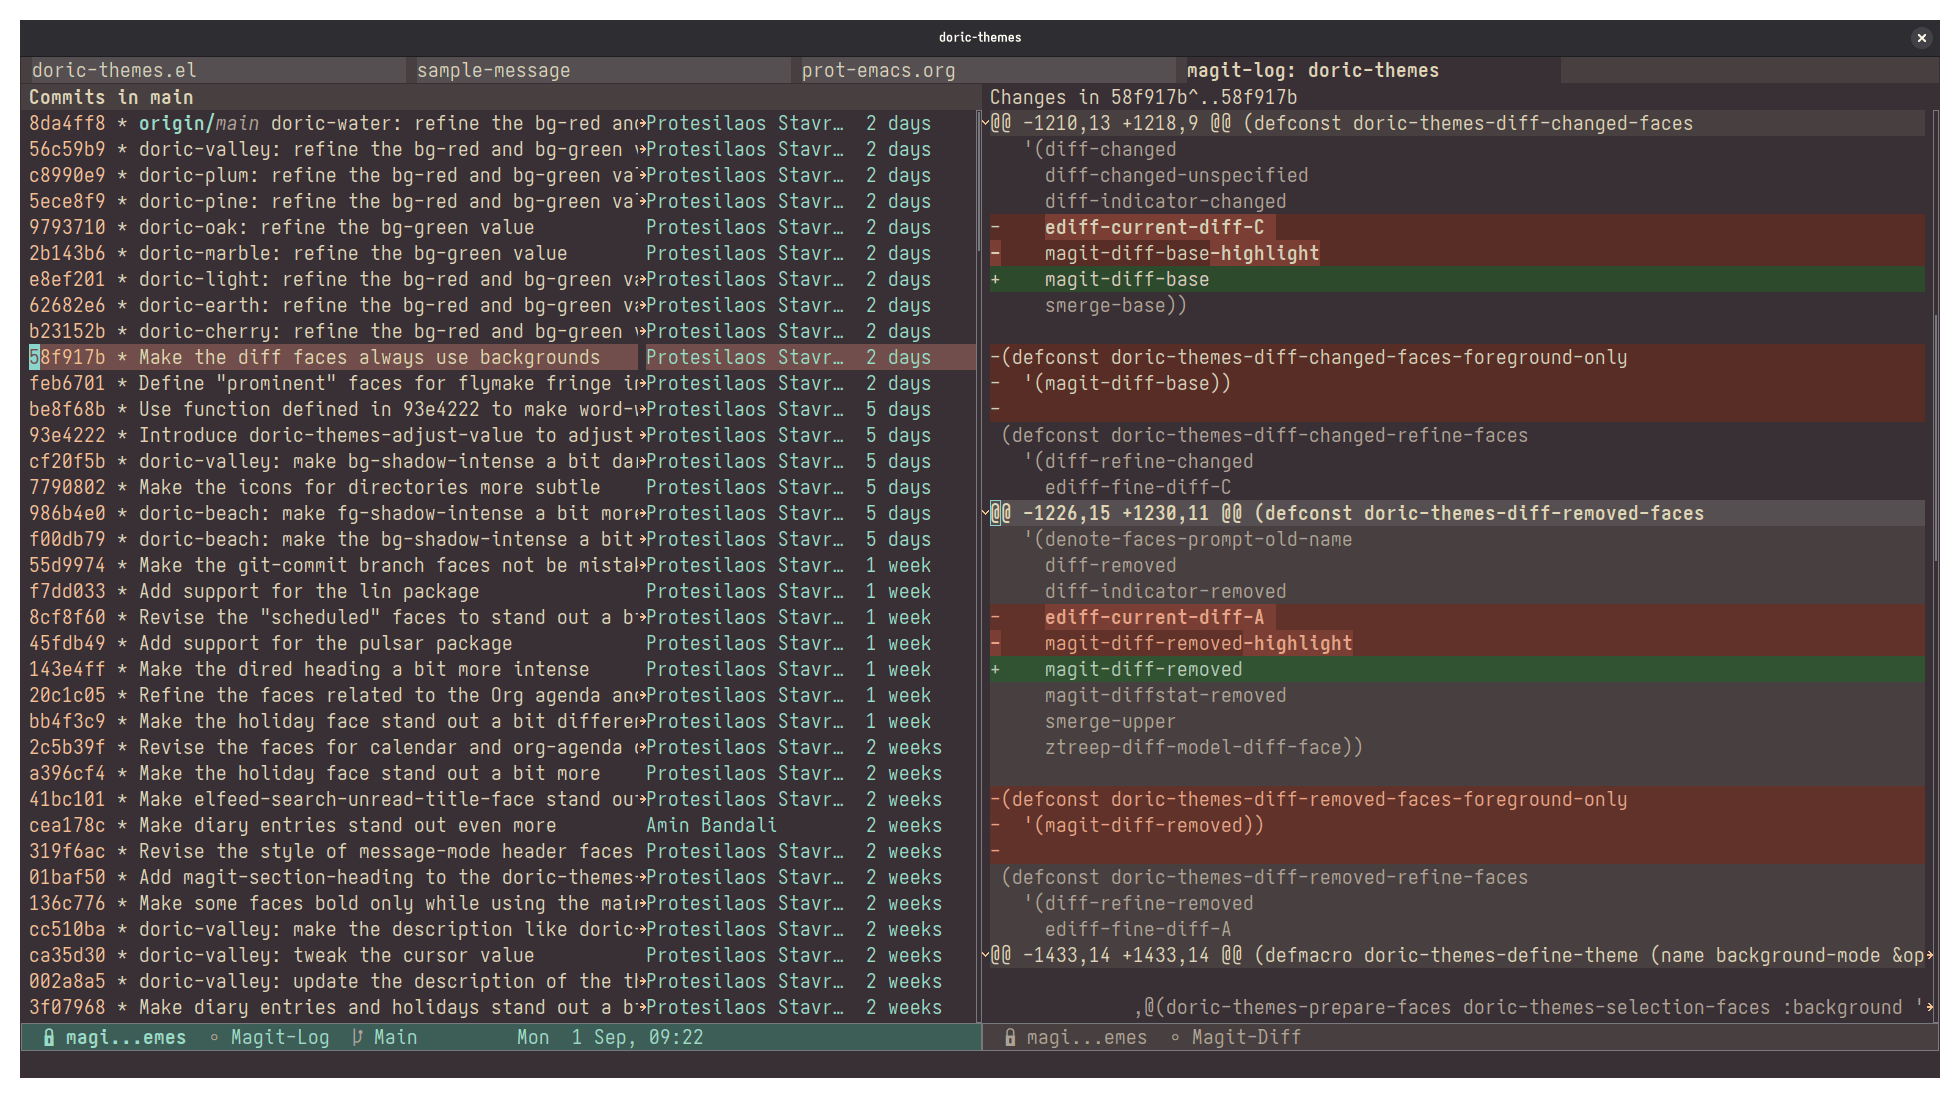Select commit e8ef201 doric-light row
The image size is (1960, 1098).
coord(500,279)
